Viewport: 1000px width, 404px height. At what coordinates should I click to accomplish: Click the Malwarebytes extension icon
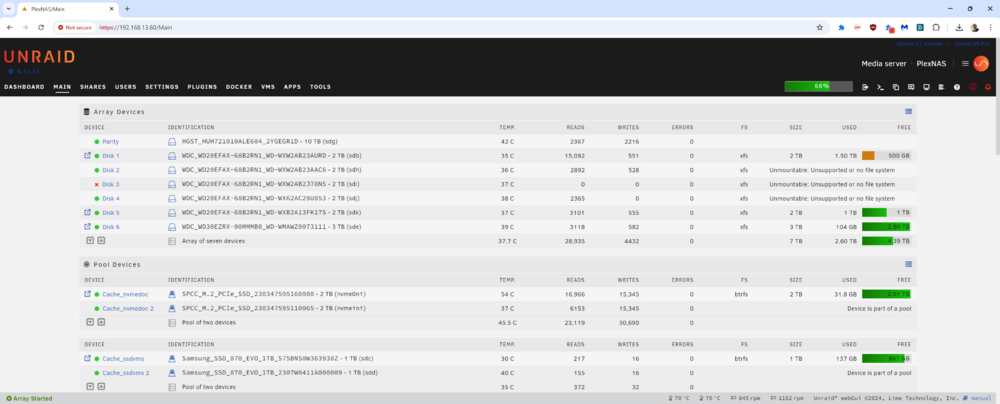[904, 27]
